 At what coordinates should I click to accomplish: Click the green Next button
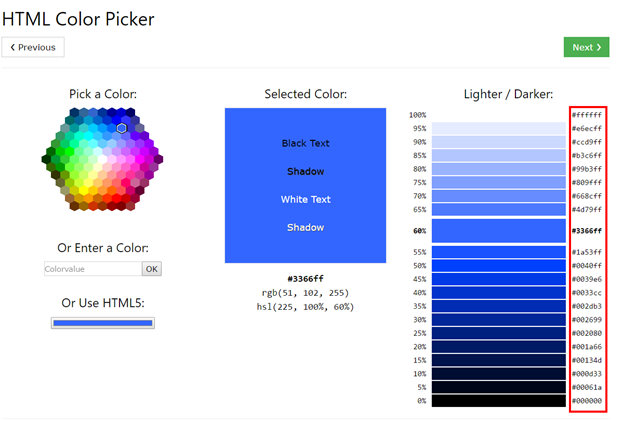(x=586, y=47)
